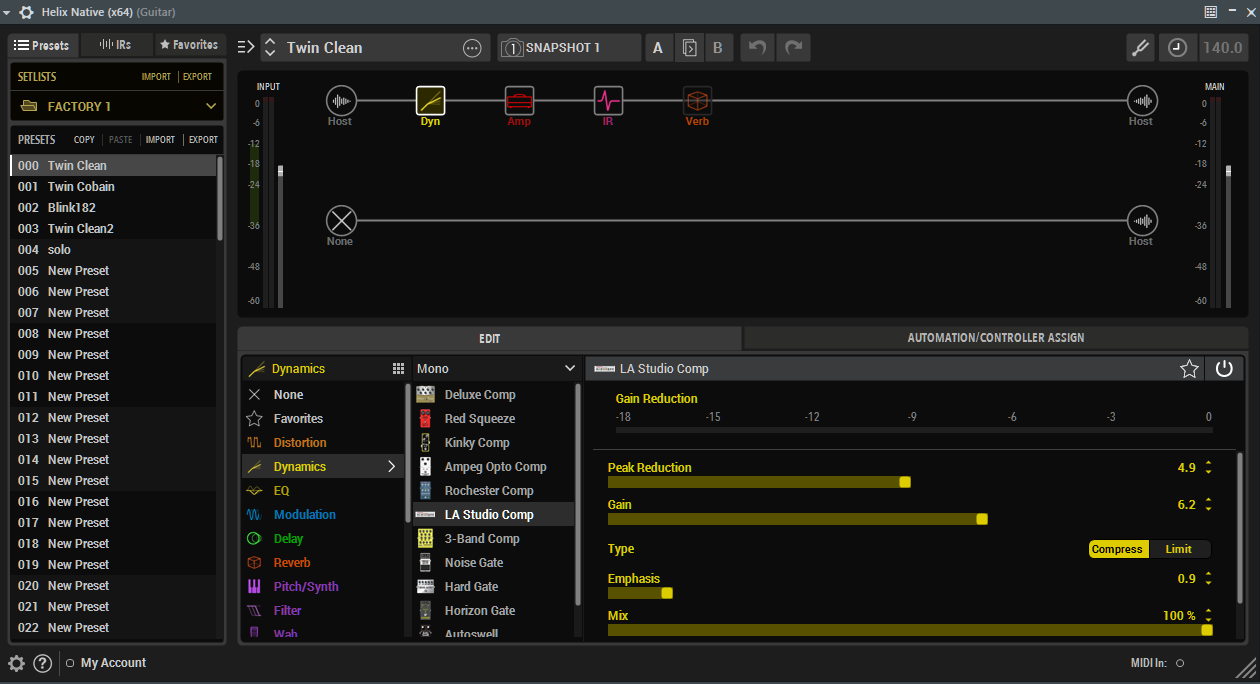Click the redo arrow icon
Screen dimensions: 1260x684
click(794, 48)
